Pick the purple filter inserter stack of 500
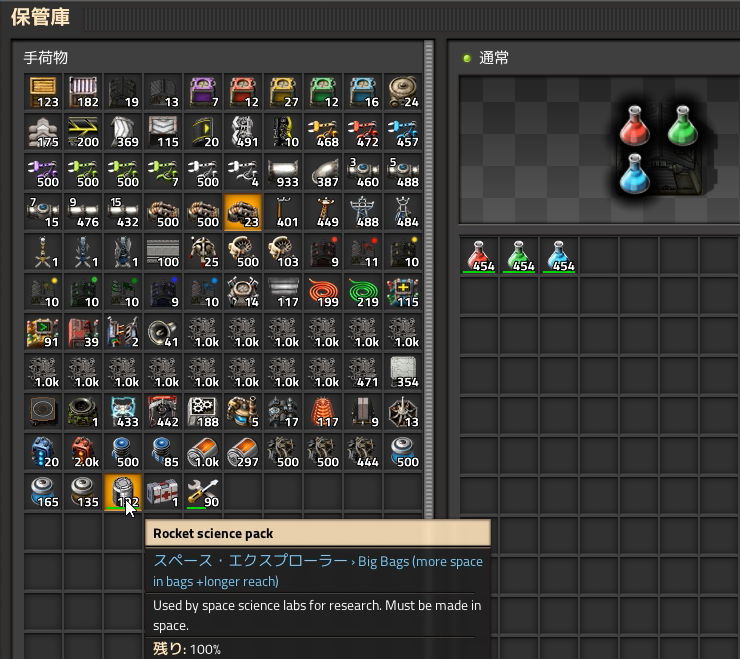This screenshot has height=659, width=740. (43, 172)
